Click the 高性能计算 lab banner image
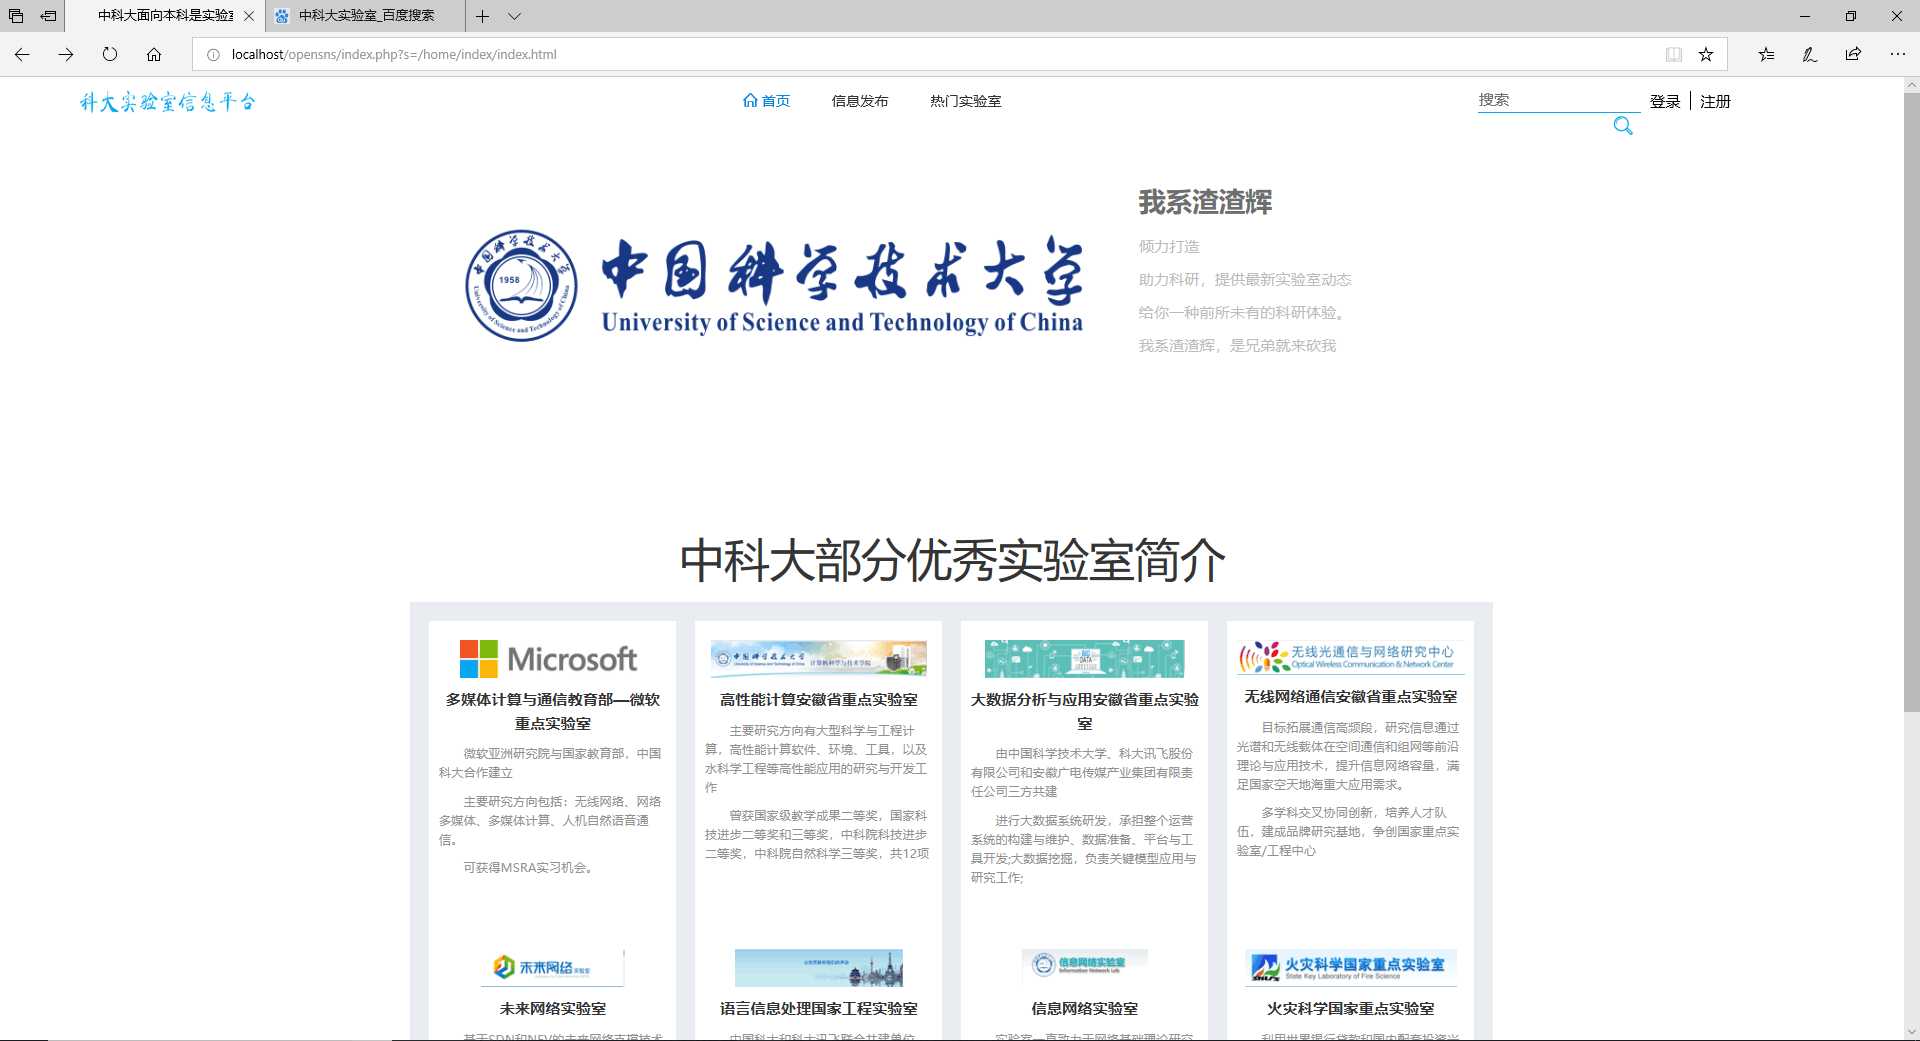 pos(818,658)
